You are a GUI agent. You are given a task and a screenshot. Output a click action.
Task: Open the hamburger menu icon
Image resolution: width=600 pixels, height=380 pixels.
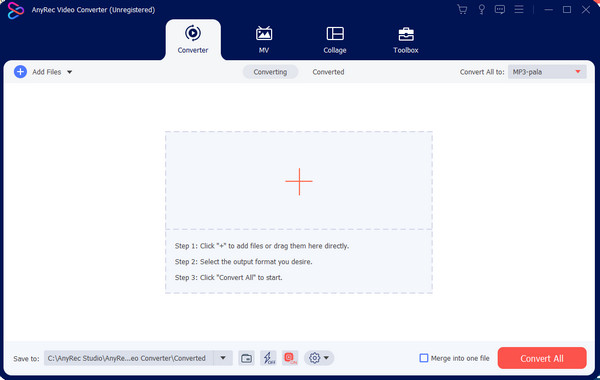point(519,9)
